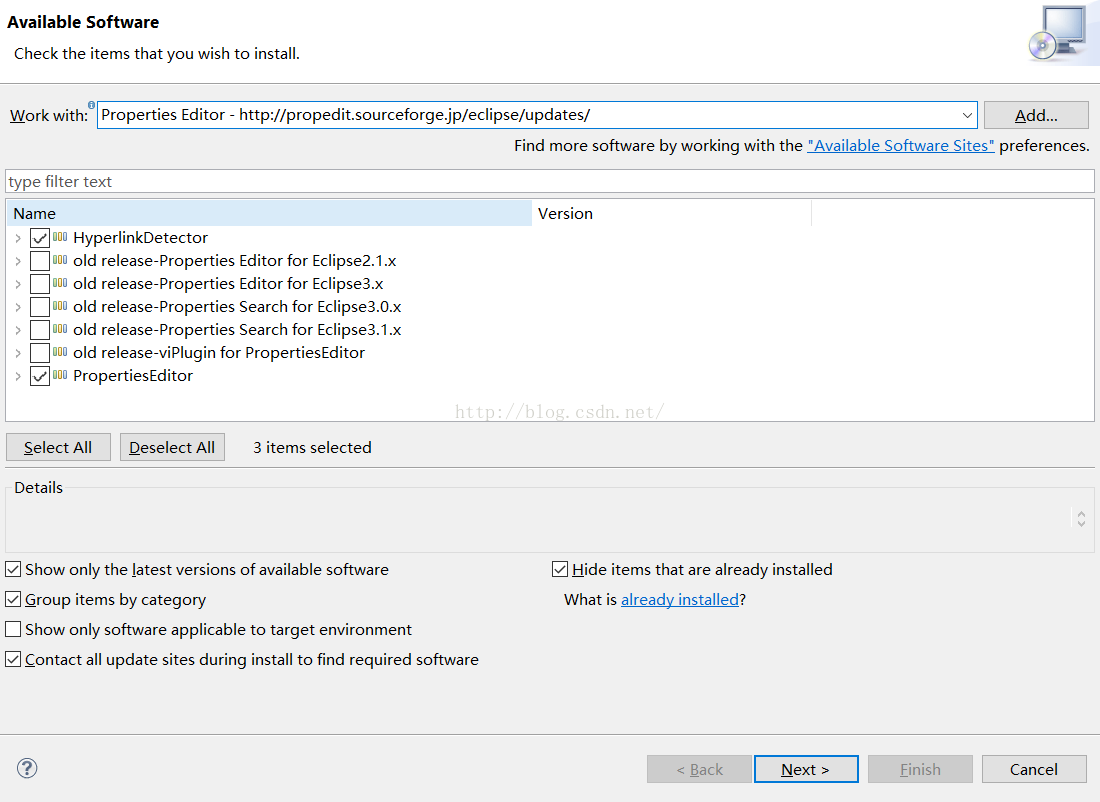The height and width of the screenshot is (802, 1100).
Task: Uncheck the HyperlinkDetector checkbox
Action: (40, 238)
